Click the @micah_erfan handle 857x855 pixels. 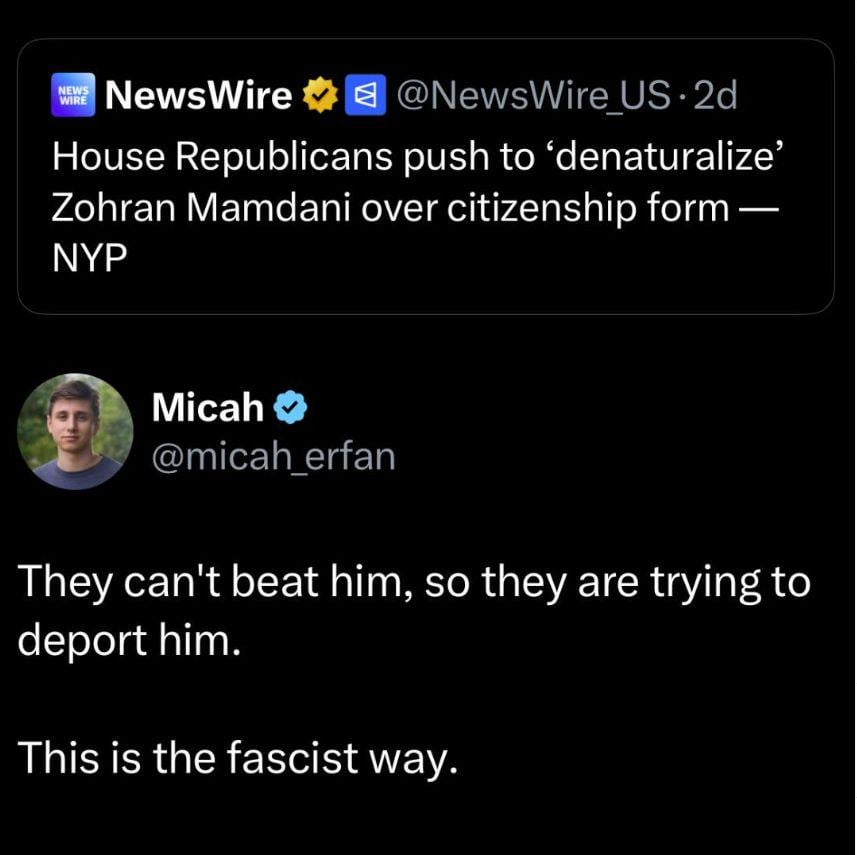(x=272, y=456)
